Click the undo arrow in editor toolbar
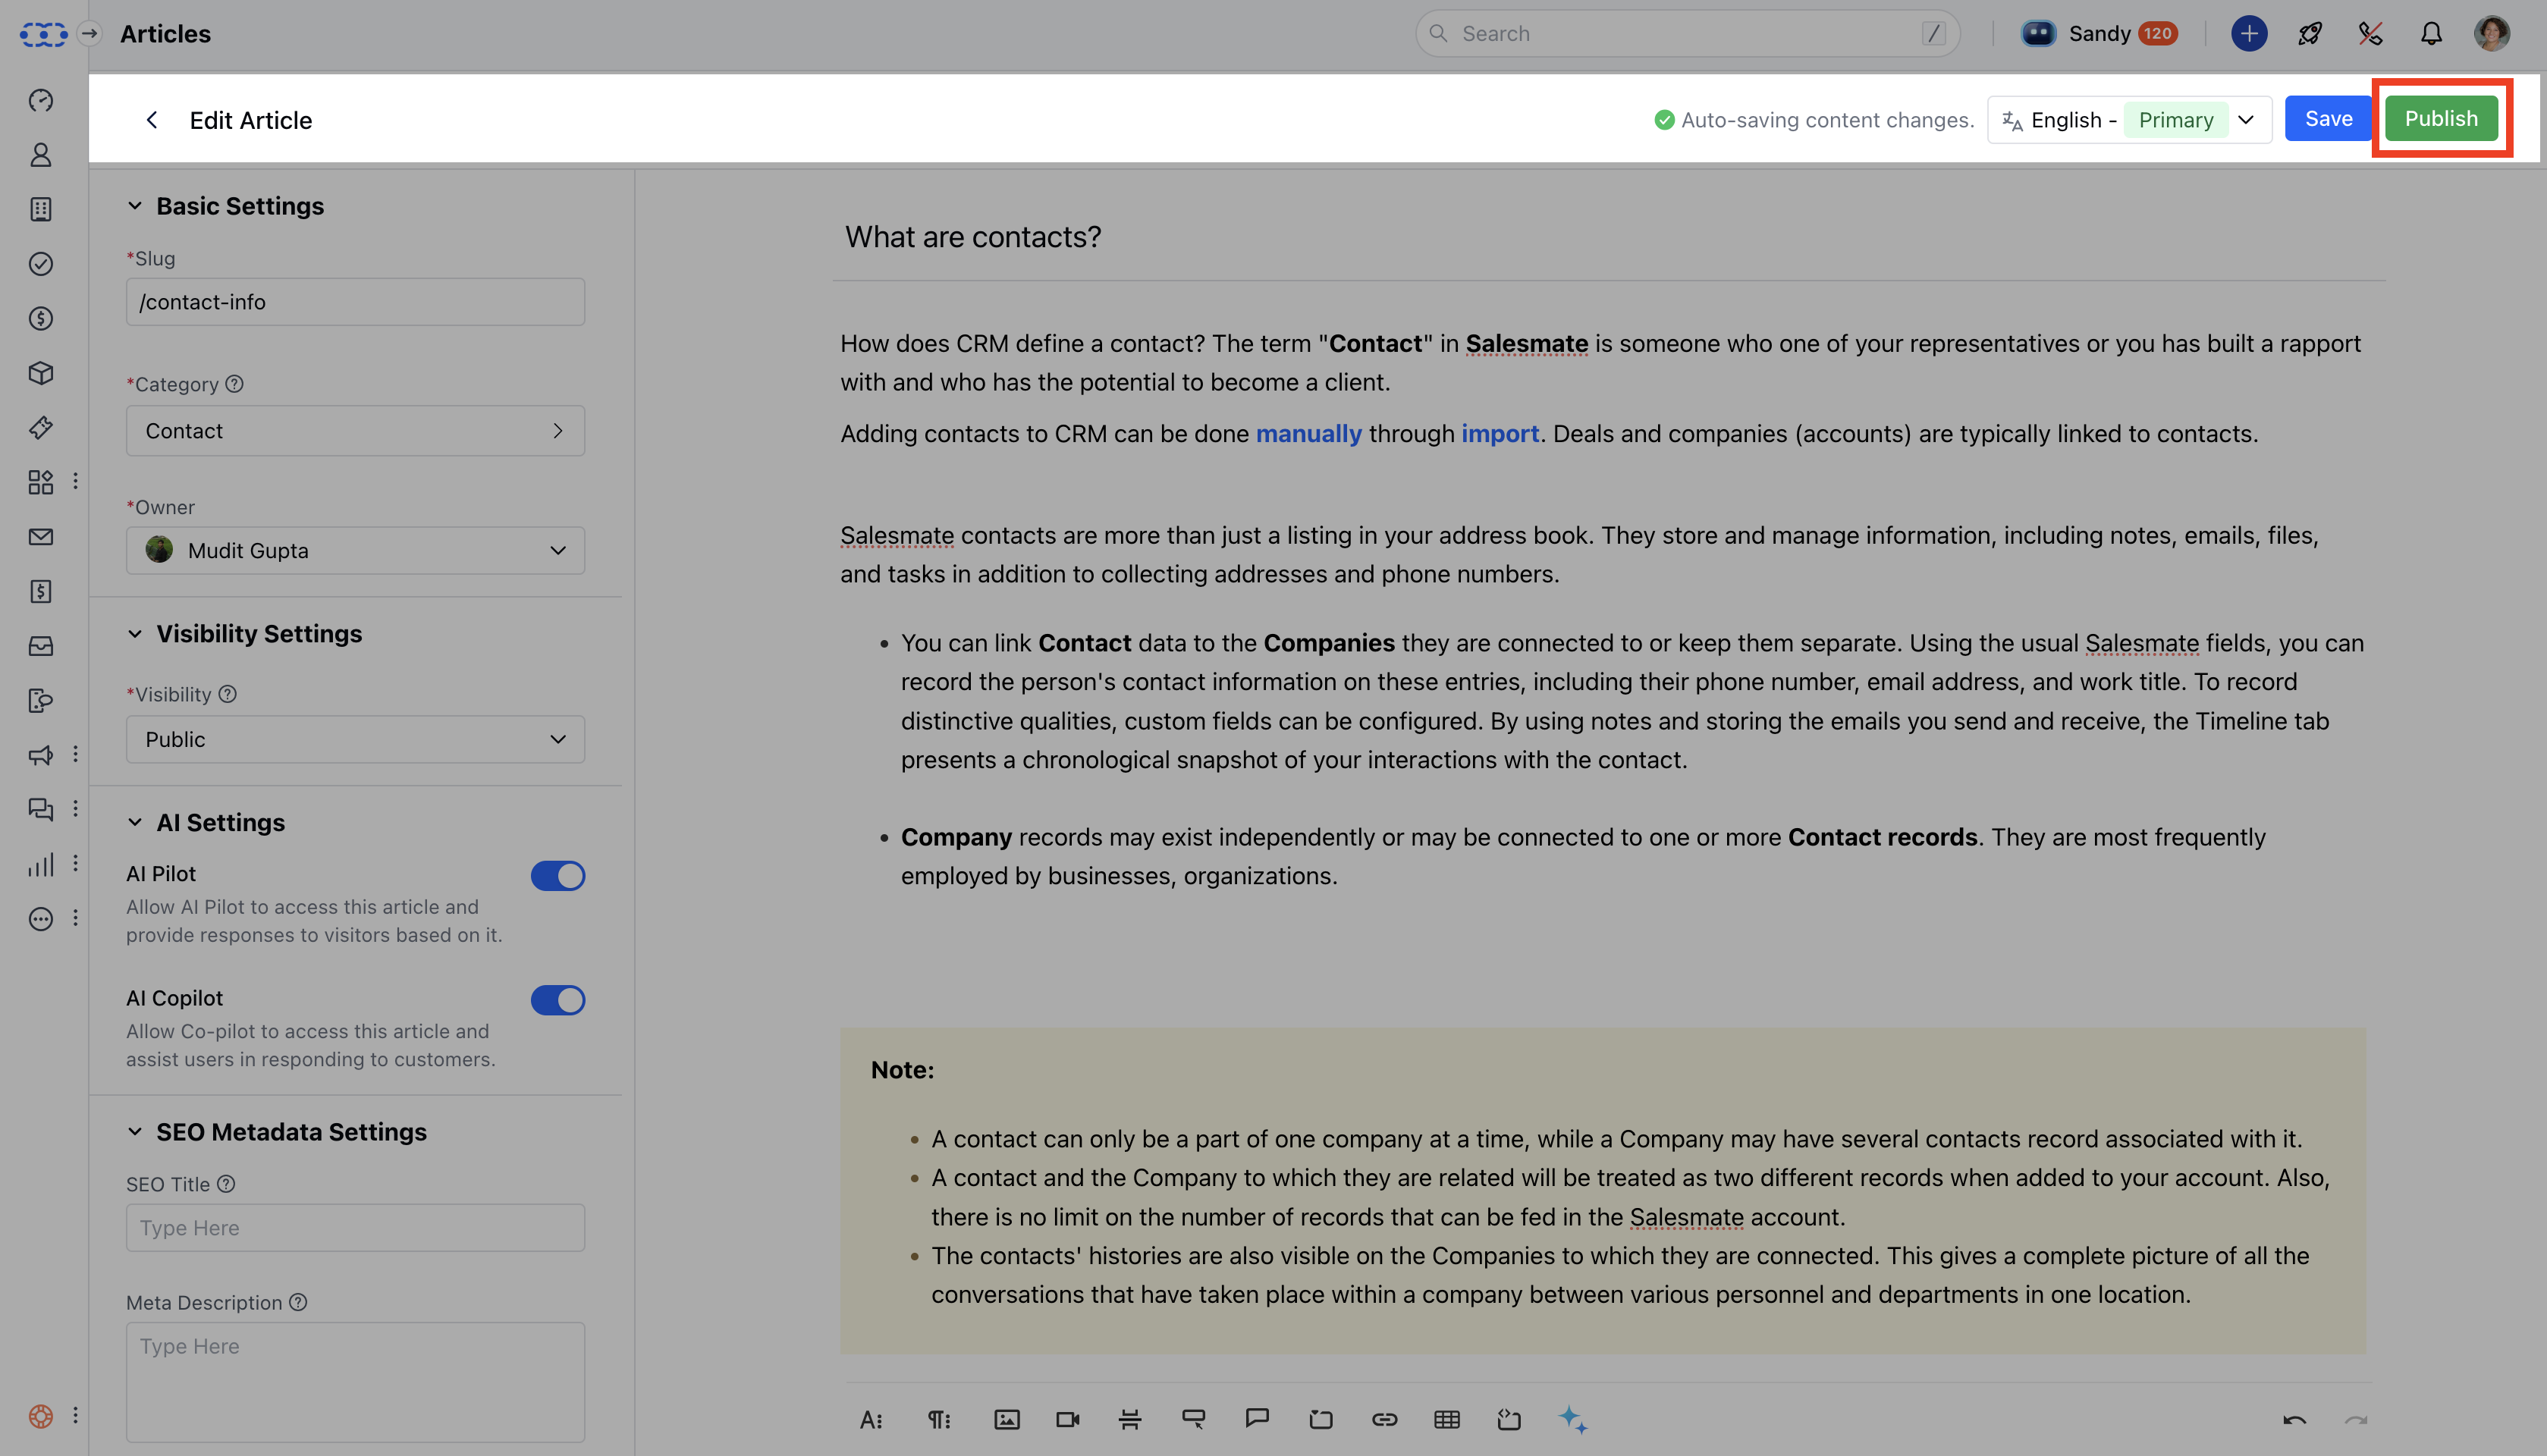Image resolution: width=2547 pixels, height=1456 pixels. pos(2294,1420)
